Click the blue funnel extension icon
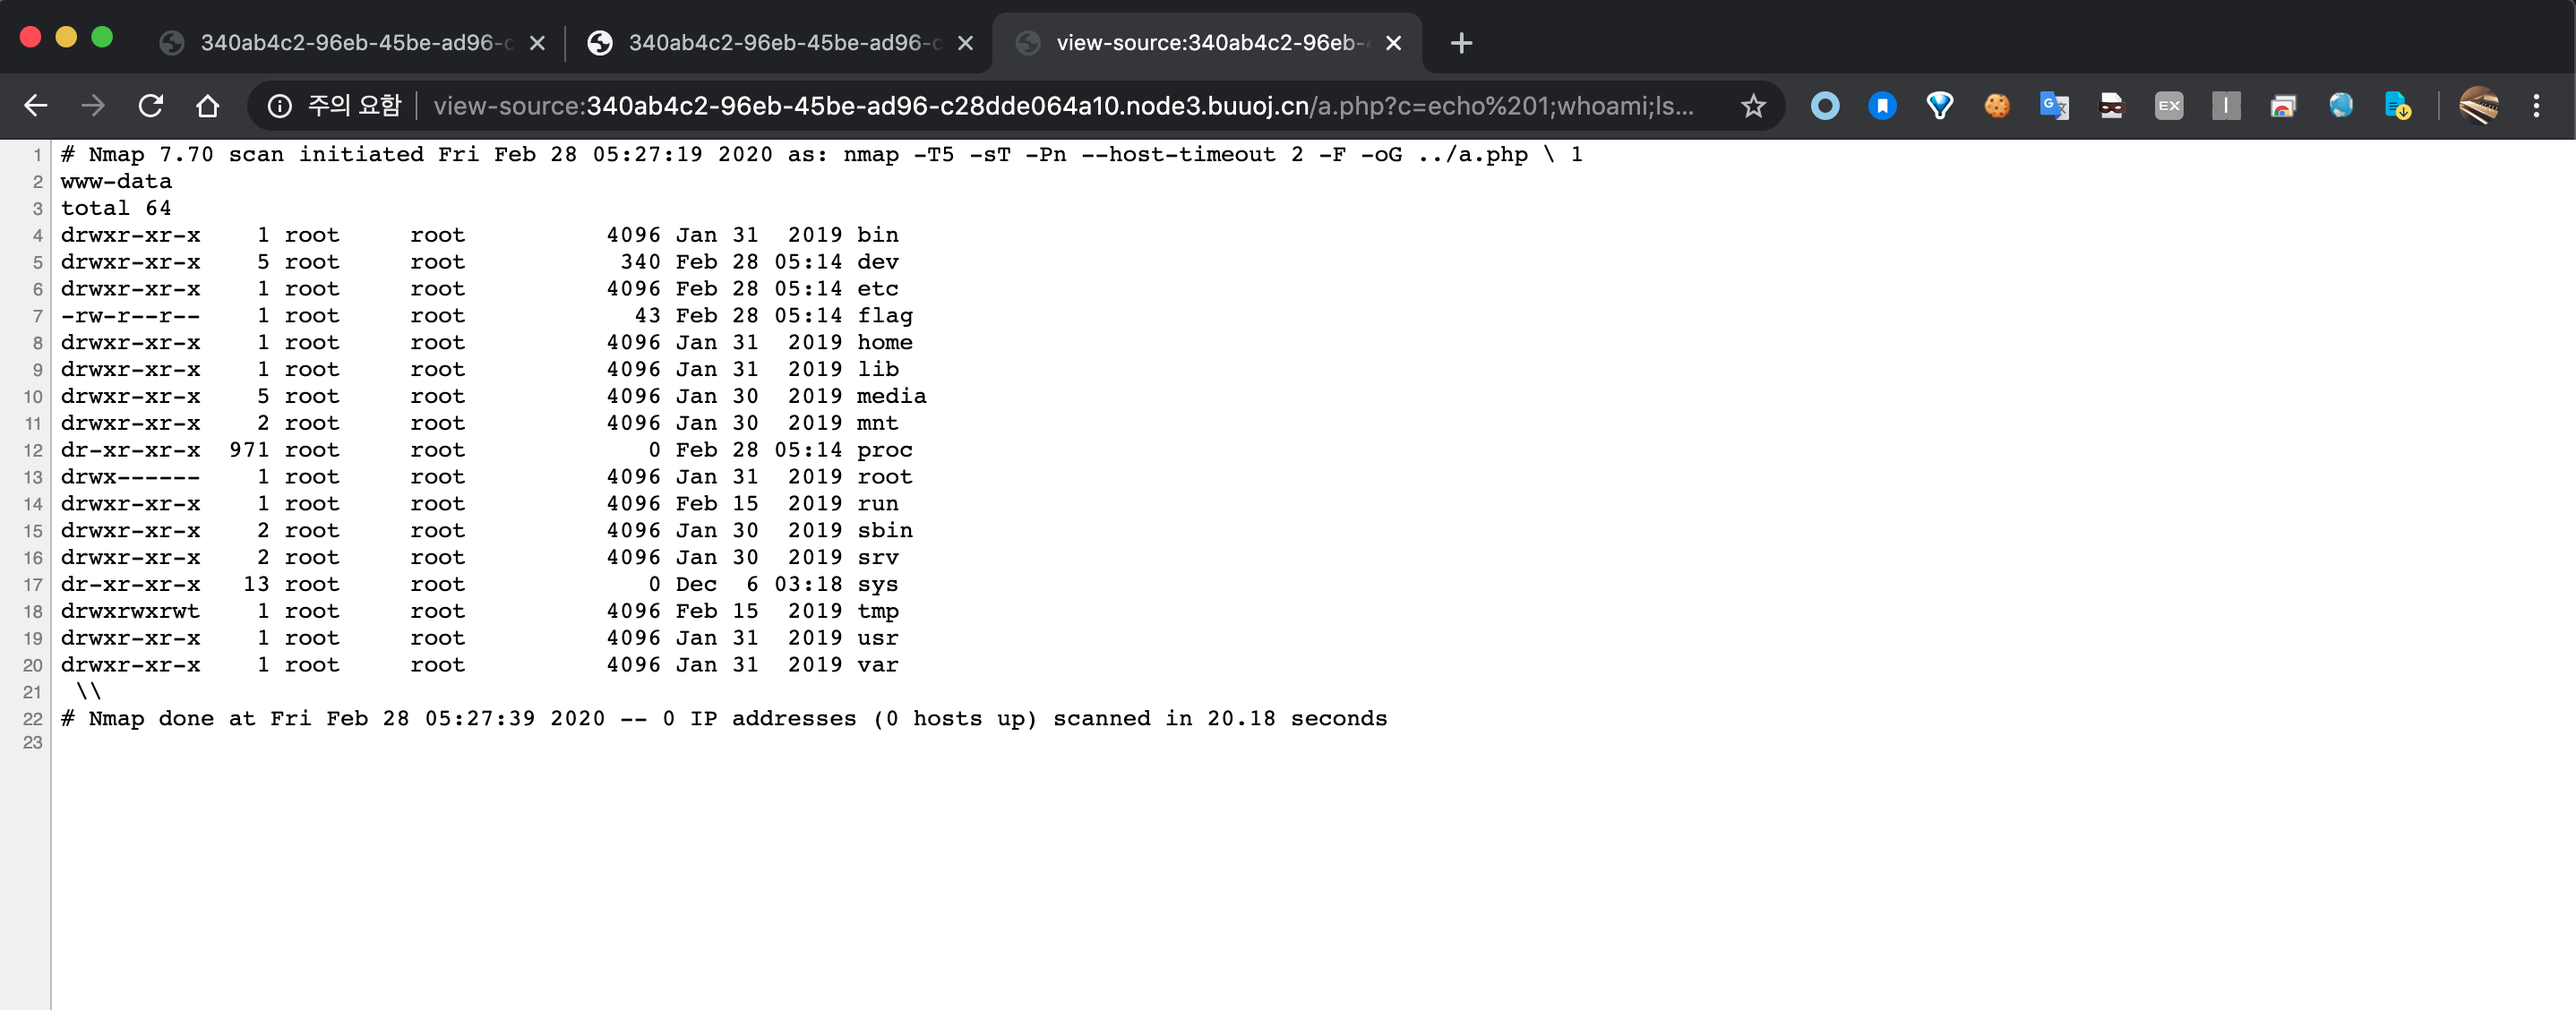The height and width of the screenshot is (1010, 2576). point(1939,106)
